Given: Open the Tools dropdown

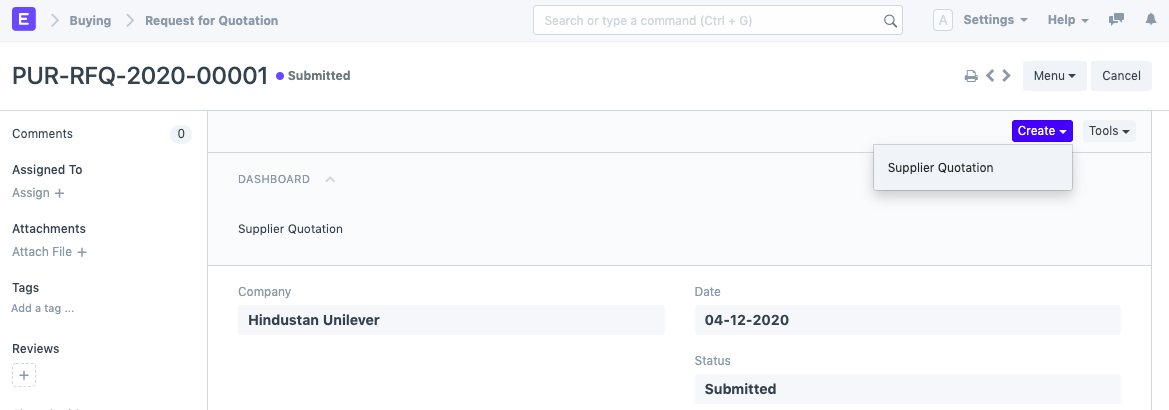Looking at the screenshot, I should (1109, 131).
